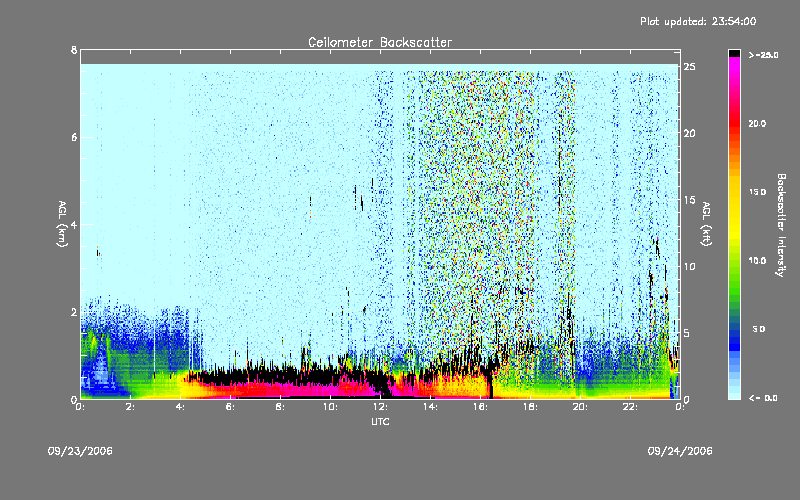
Task: Click the 'Ceilometer Backscatter' chart title
Action: 380,42
